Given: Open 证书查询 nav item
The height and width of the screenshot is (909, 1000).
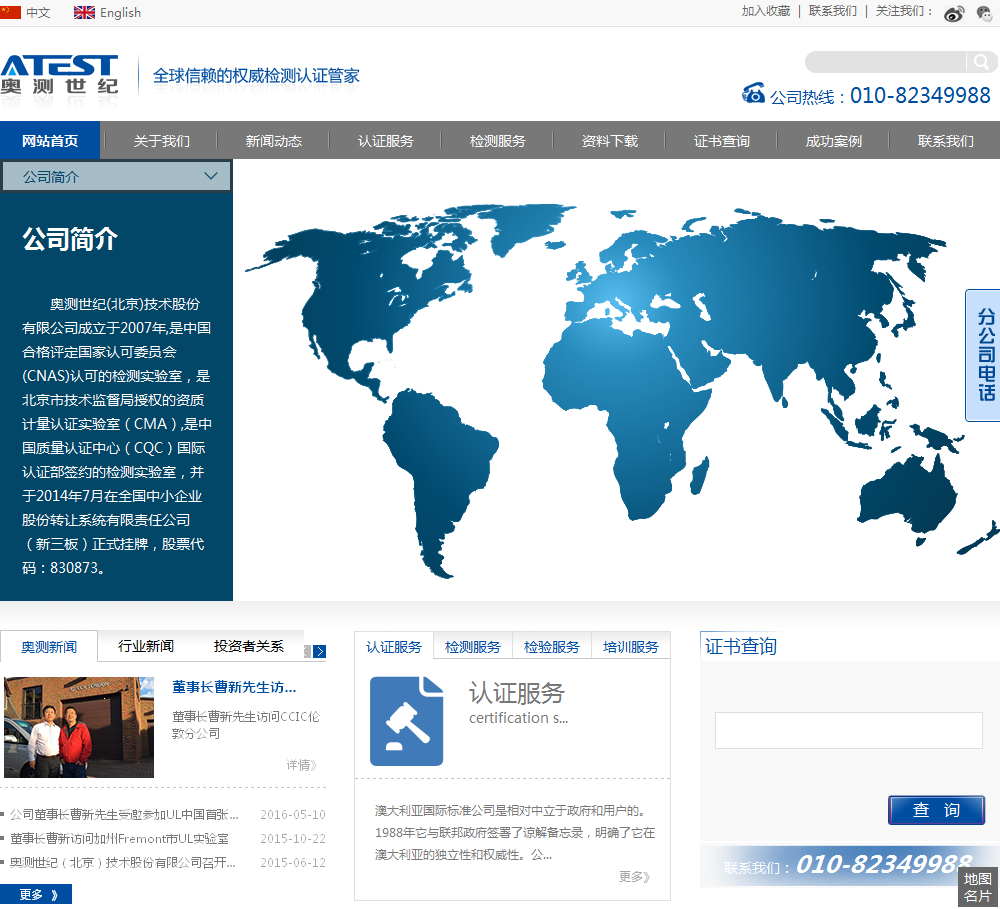Looking at the screenshot, I should click(721, 140).
